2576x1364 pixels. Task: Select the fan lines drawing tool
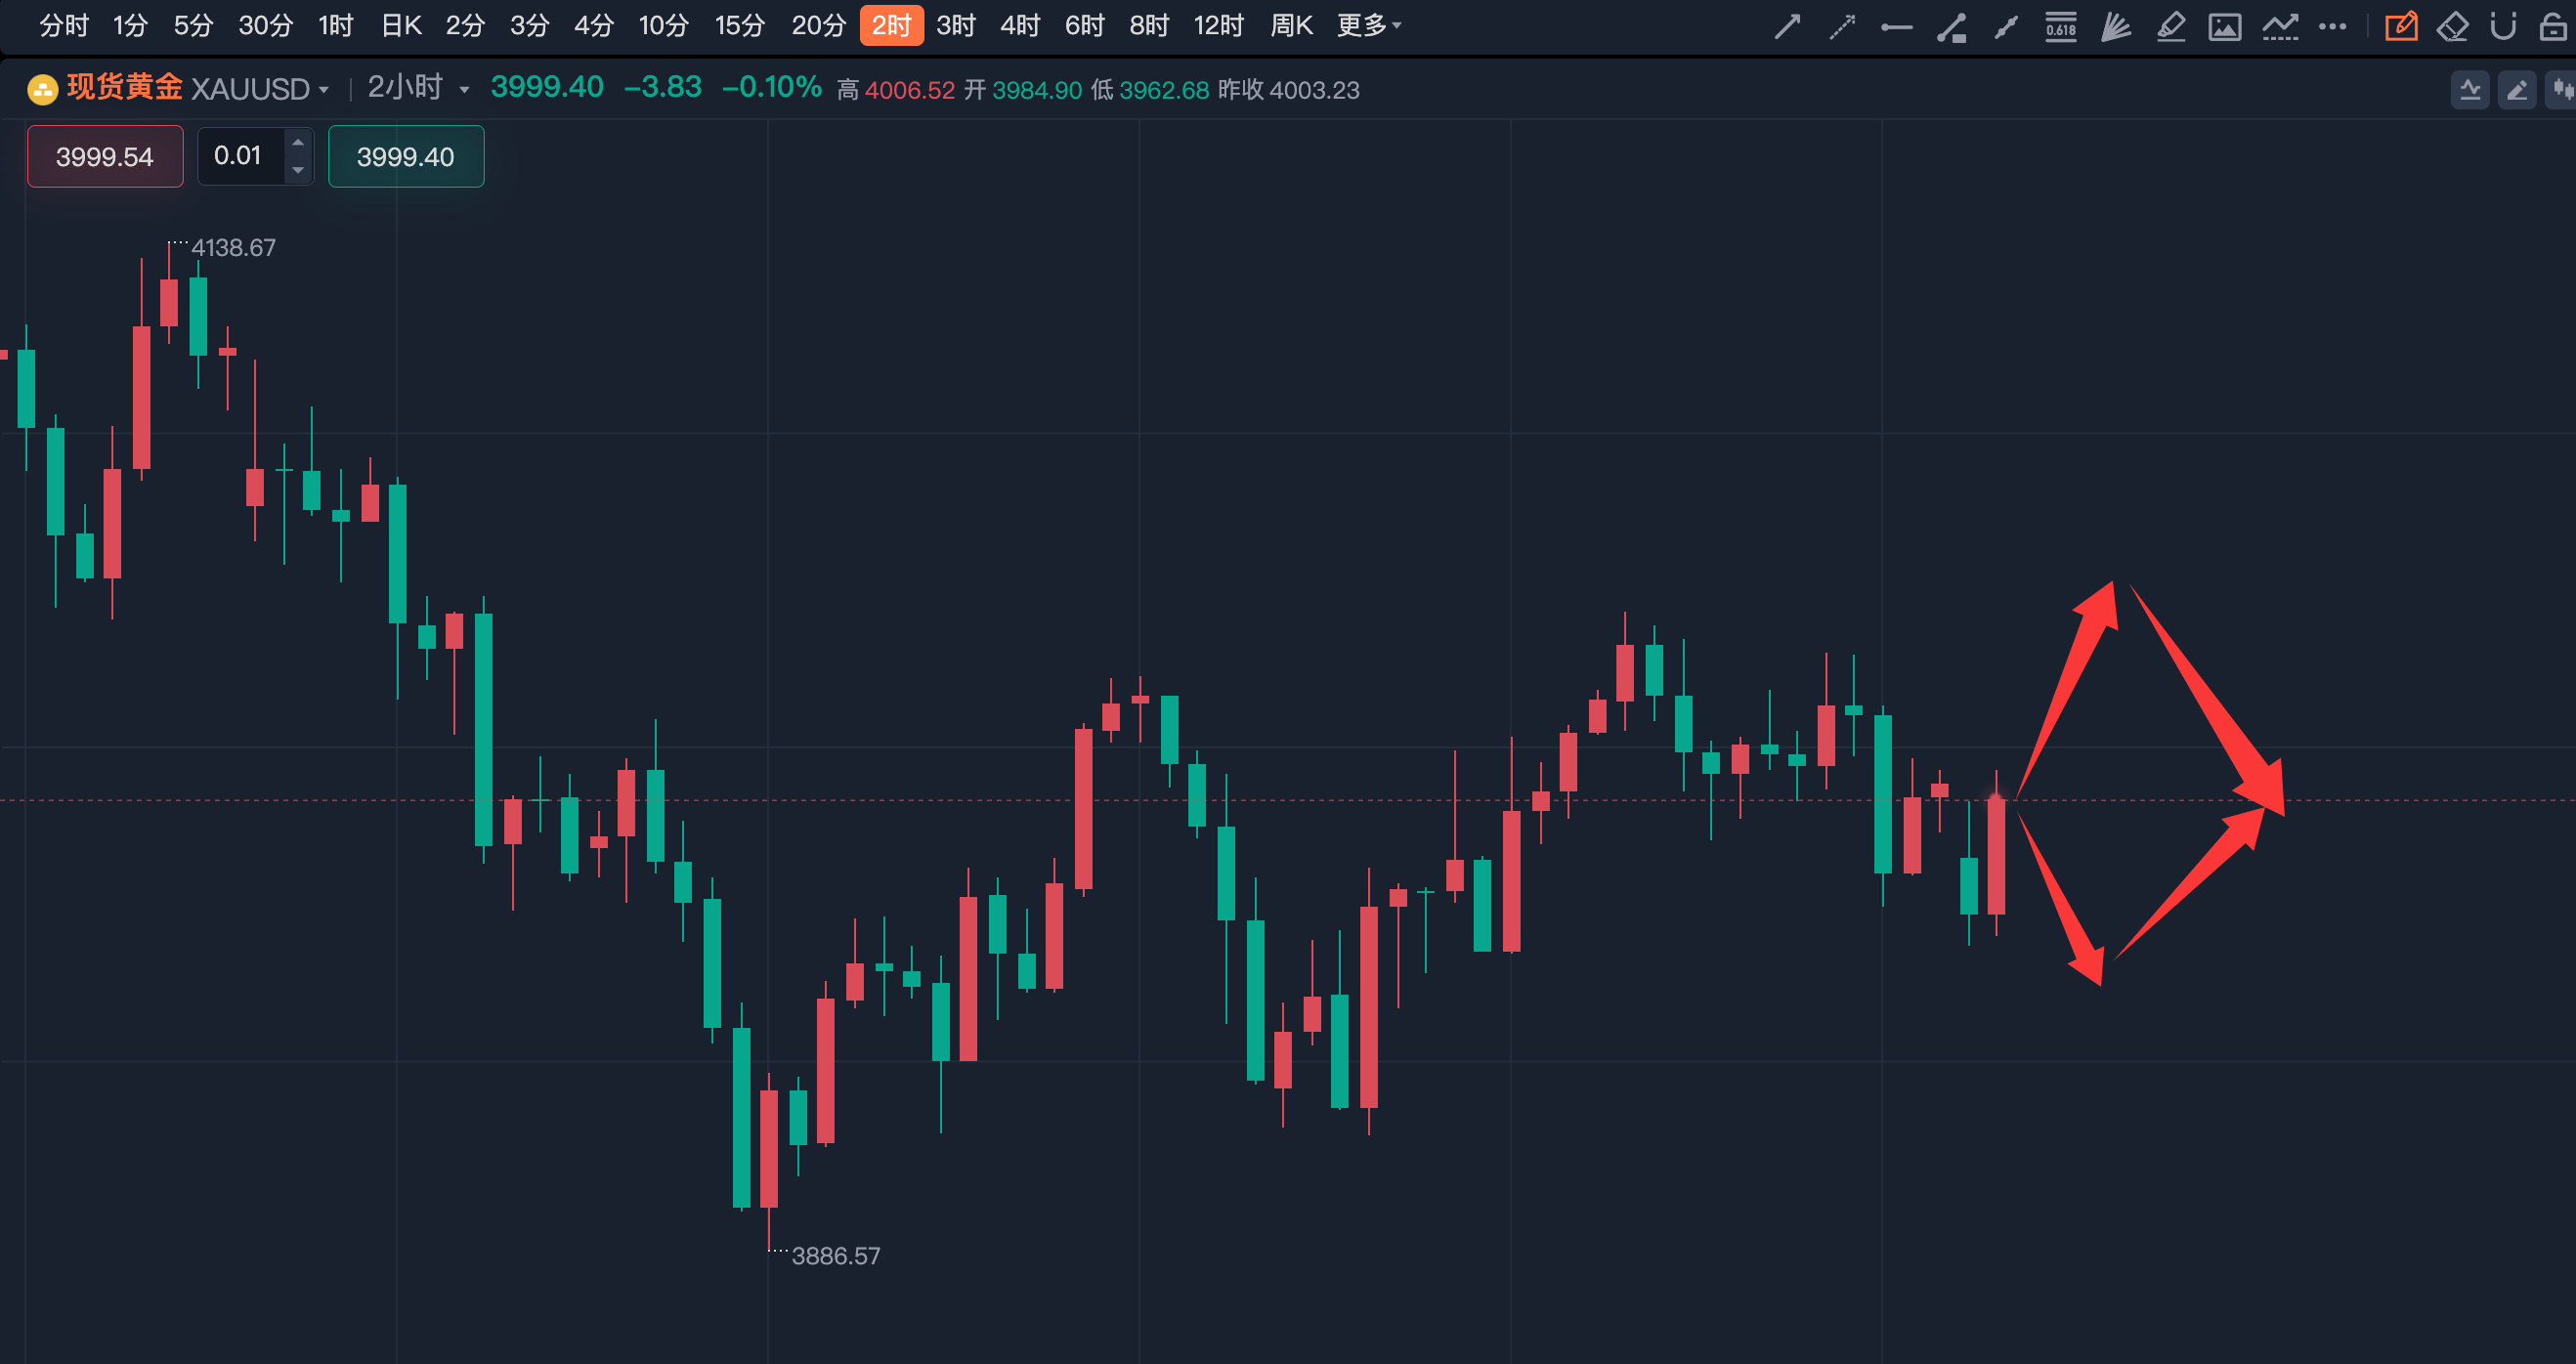[2115, 26]
